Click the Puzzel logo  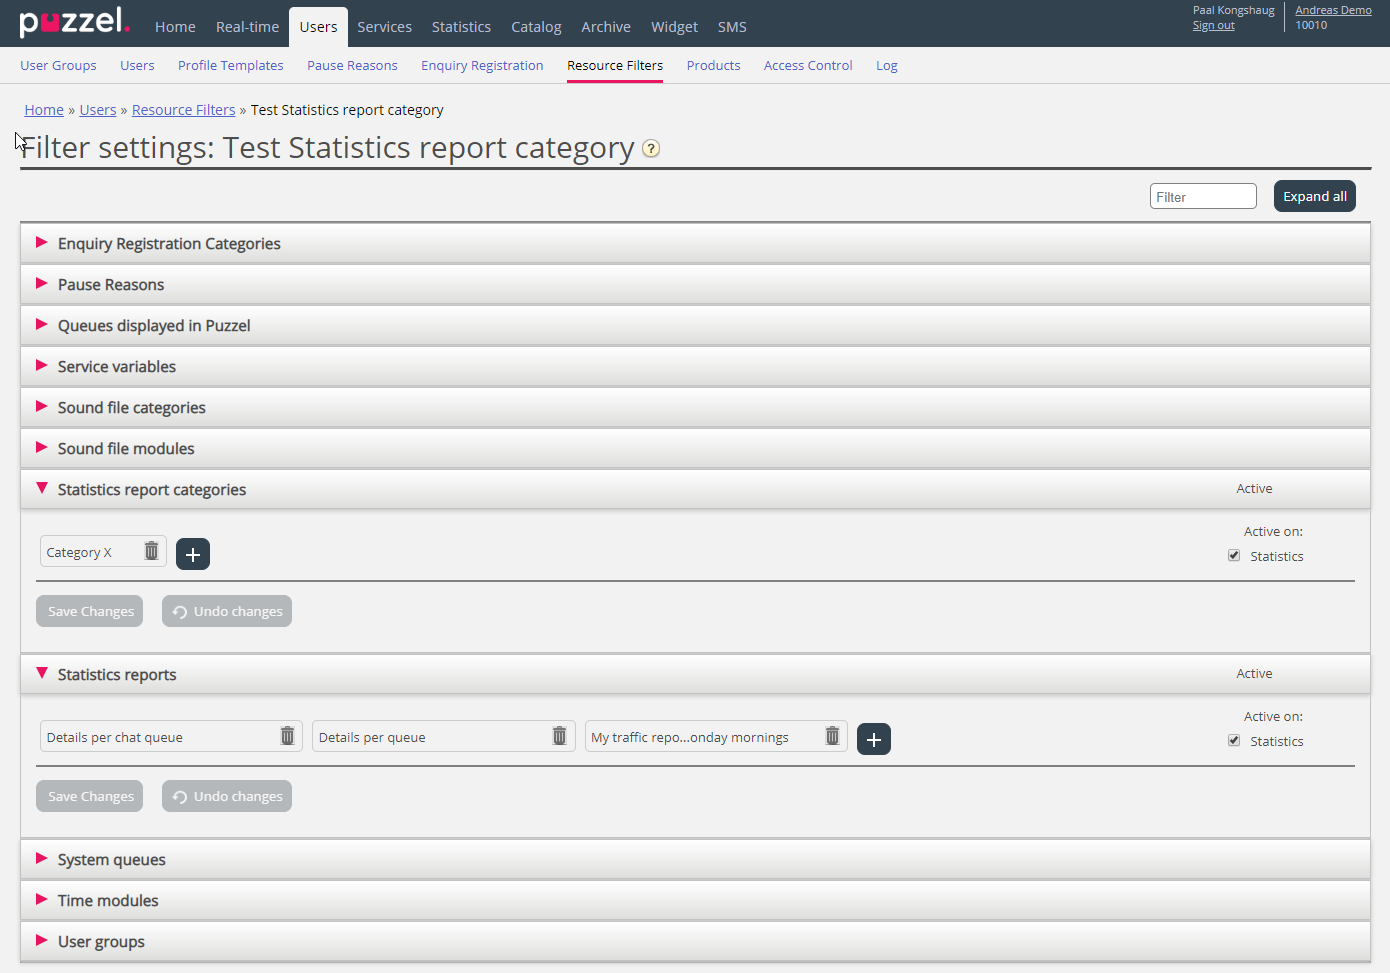coord(74,22)
